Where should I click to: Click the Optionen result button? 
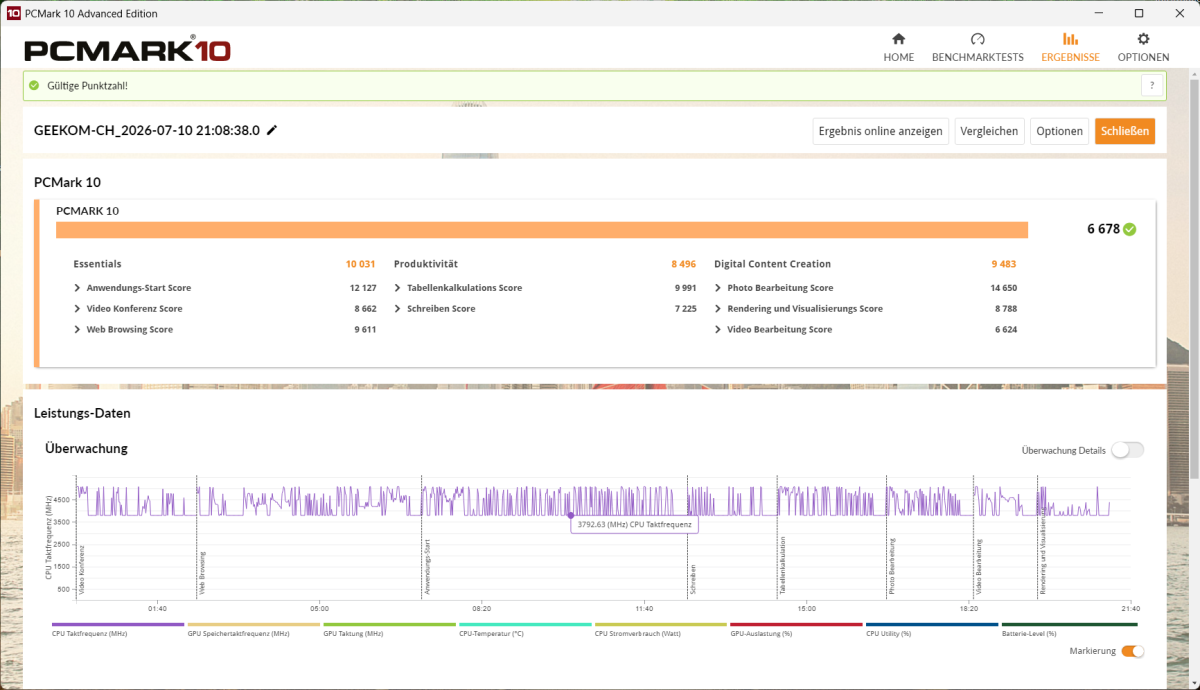(x=1059, y=131)
